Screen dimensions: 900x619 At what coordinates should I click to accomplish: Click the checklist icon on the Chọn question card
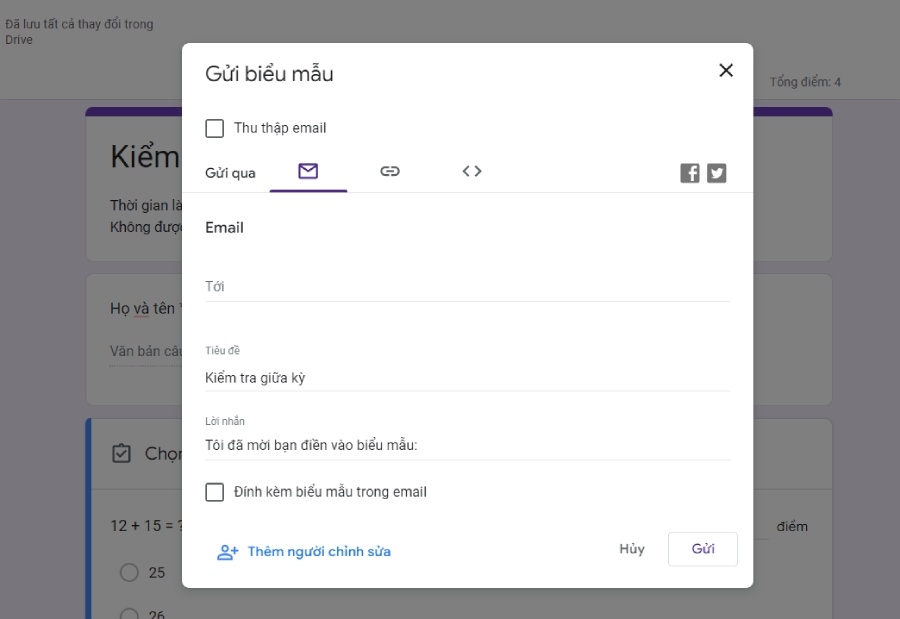(120, 453)
